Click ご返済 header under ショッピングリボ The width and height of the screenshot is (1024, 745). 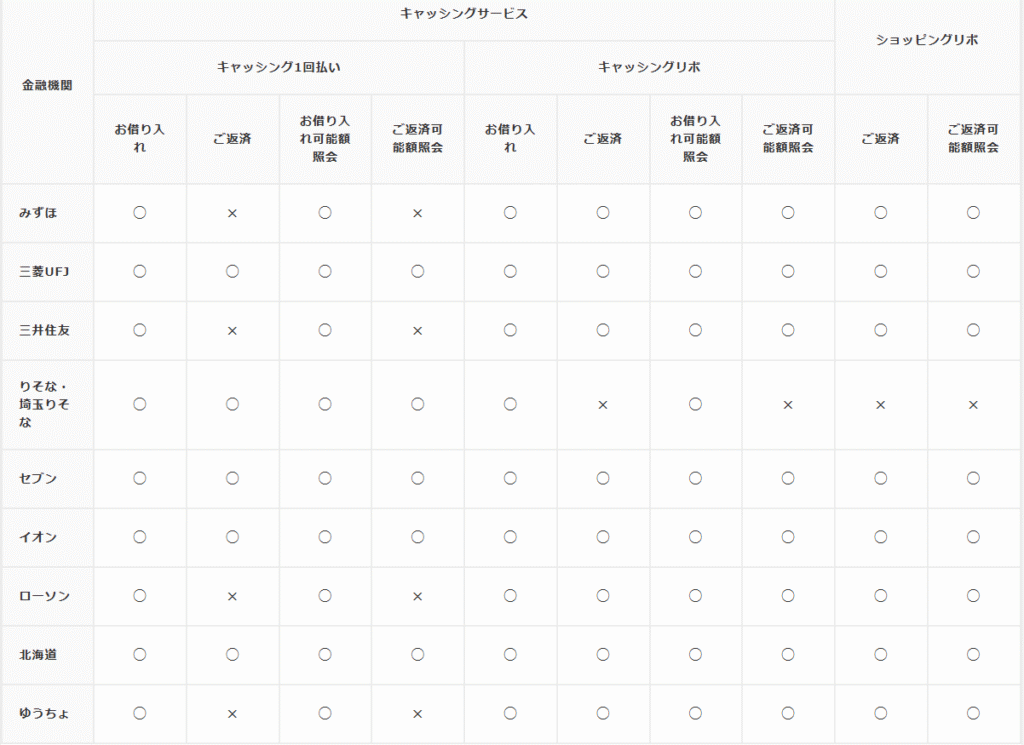tap(881, 138)
